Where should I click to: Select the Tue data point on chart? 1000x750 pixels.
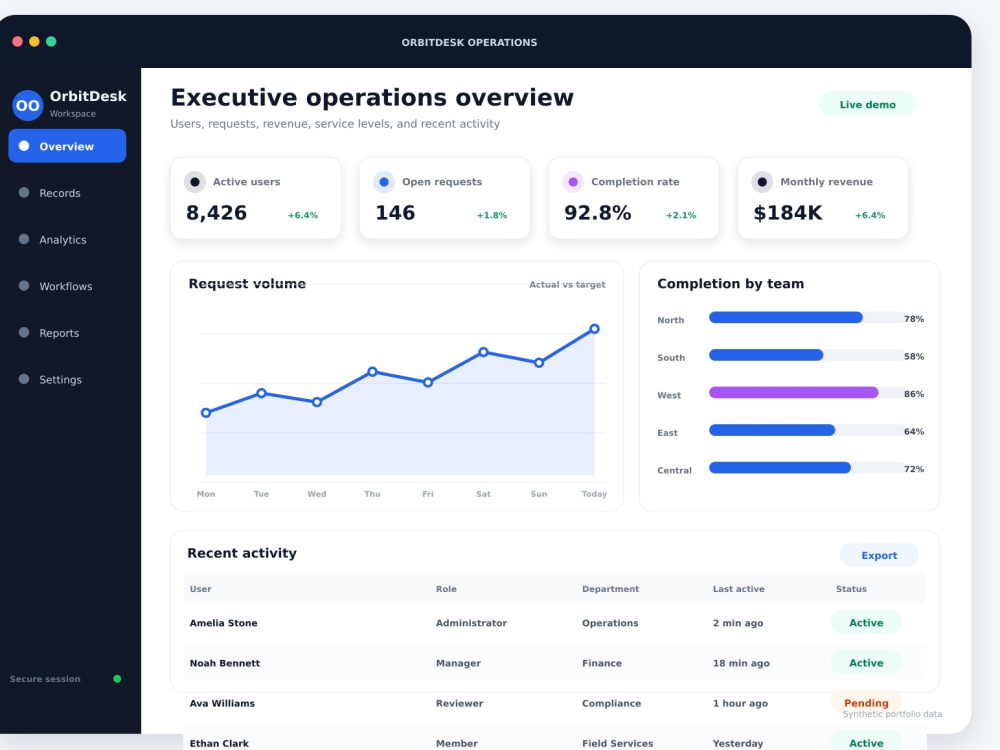261,393
